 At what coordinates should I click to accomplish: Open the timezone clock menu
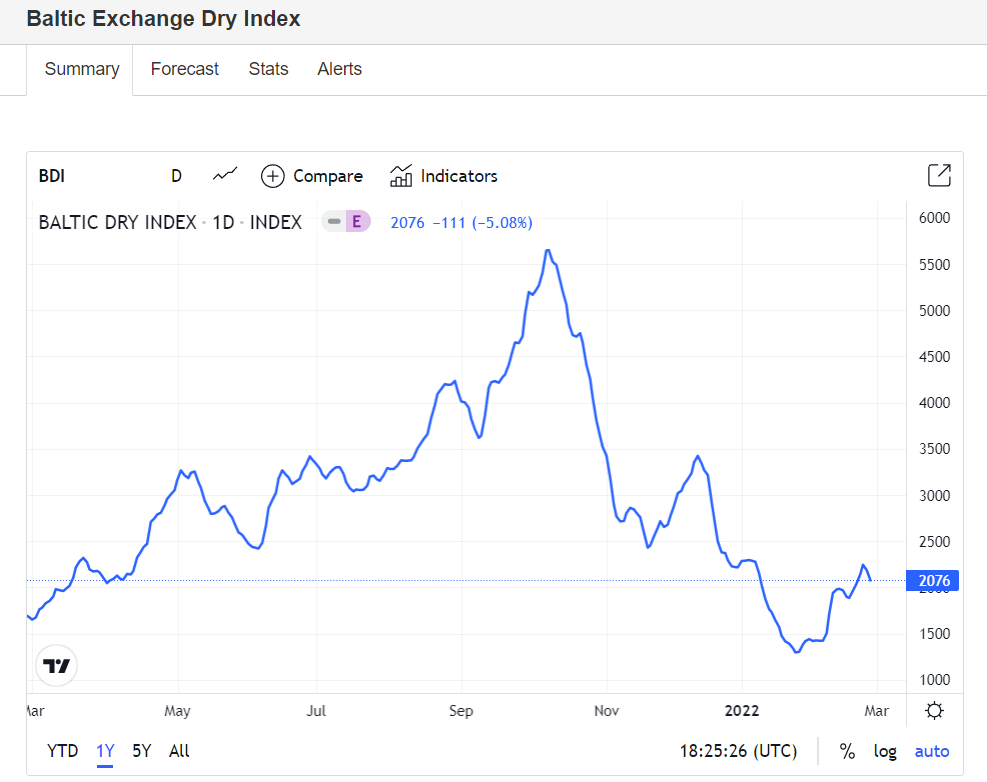[x=738, y=751]
